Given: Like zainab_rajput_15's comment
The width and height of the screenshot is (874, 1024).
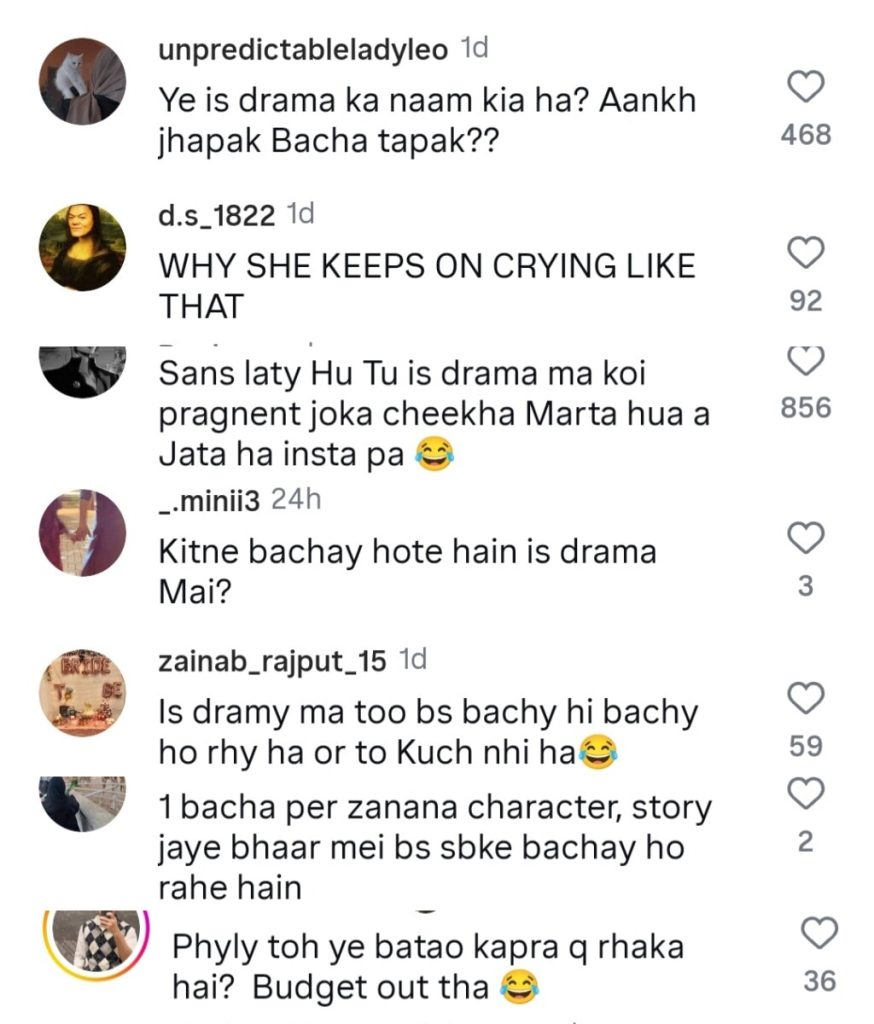Looking at the screenshot, I should point(806,697).
